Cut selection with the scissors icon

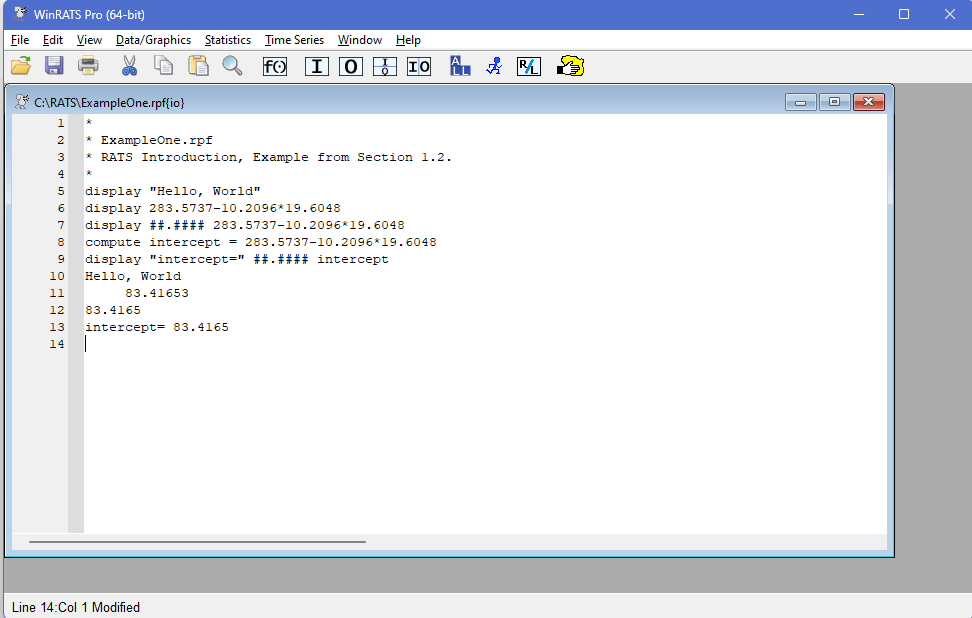(129, 67)
